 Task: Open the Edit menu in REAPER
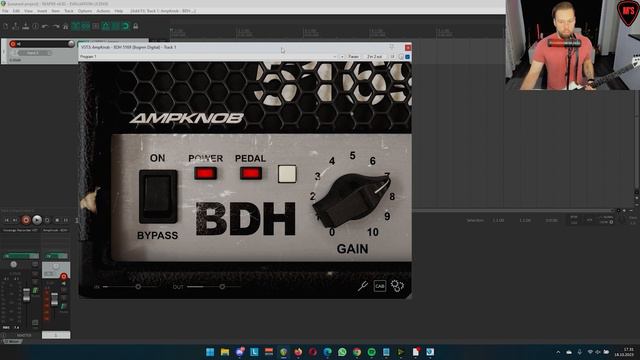[16, 11]
